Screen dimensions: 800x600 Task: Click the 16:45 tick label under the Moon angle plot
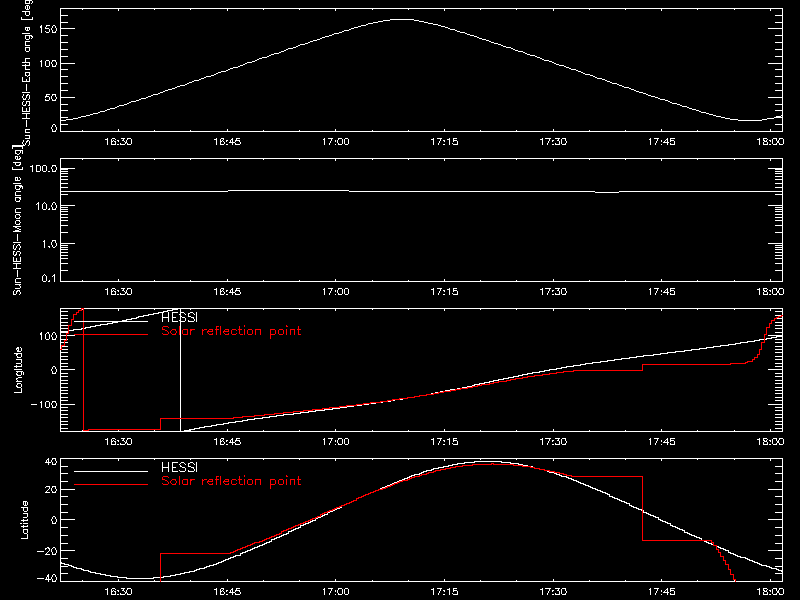click(227, 292)
